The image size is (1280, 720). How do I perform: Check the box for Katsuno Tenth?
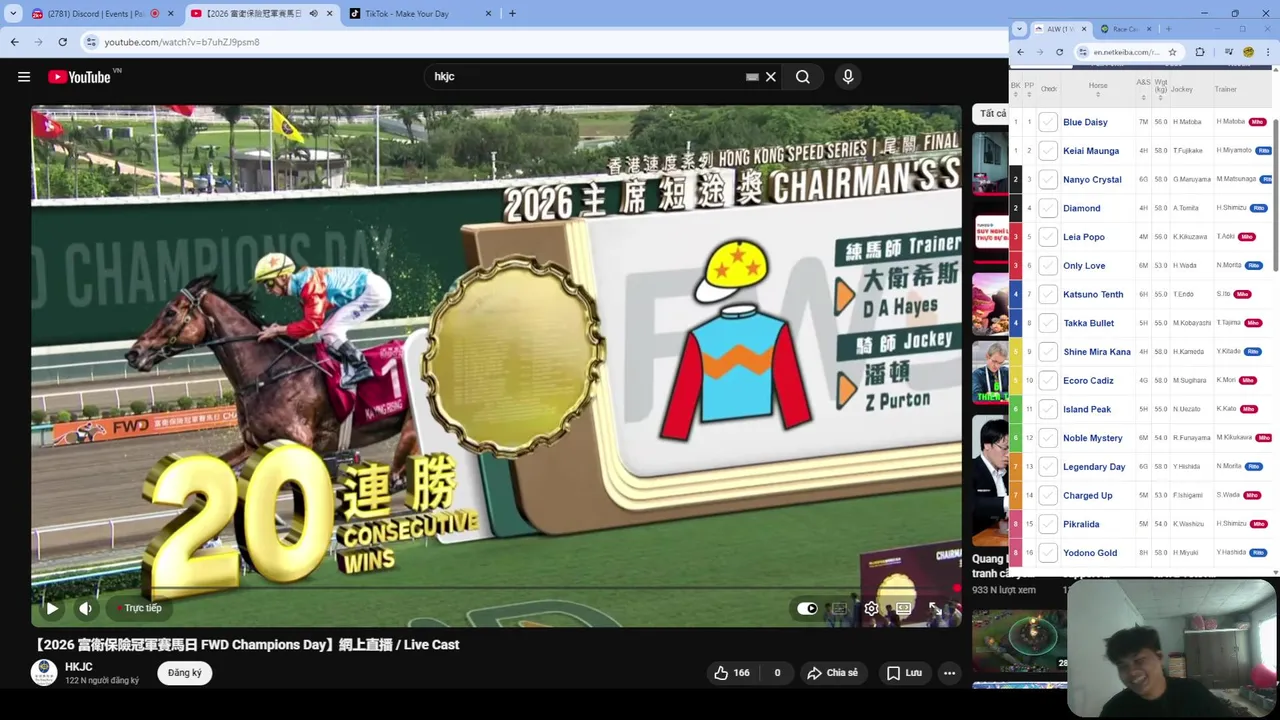tap(1048, 294)
